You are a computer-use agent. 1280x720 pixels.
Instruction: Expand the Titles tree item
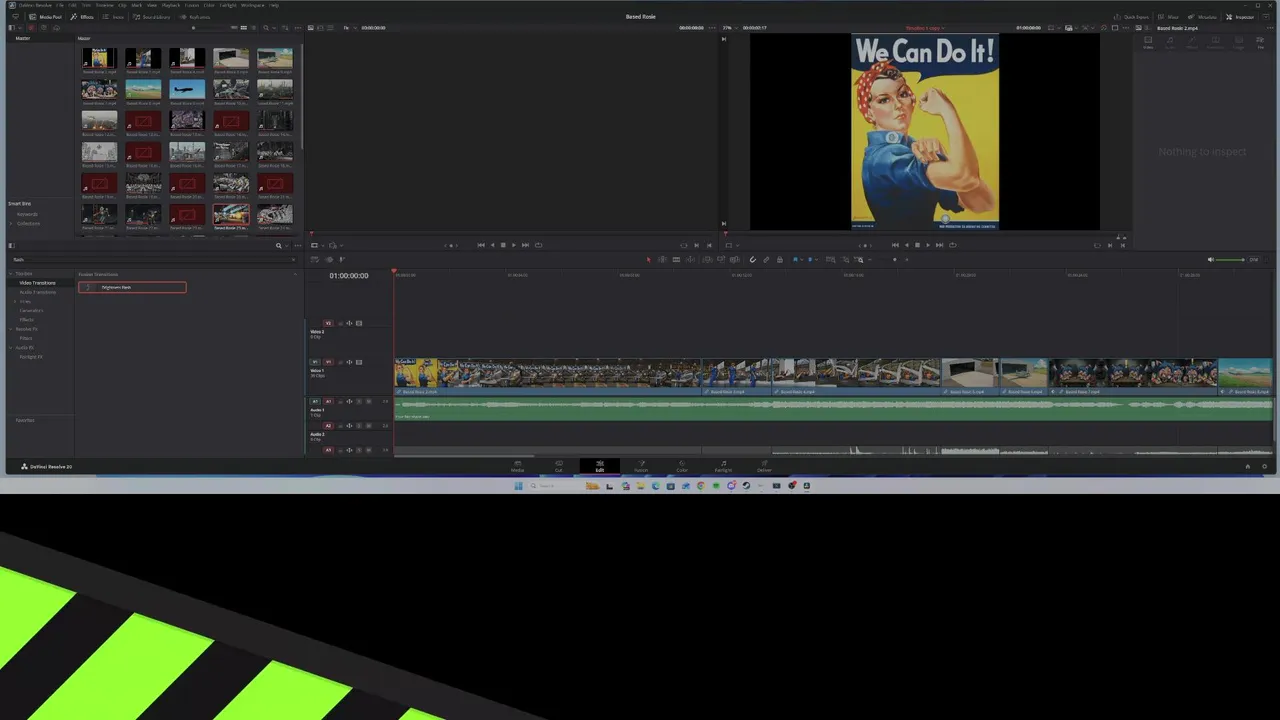coord(15,301)
